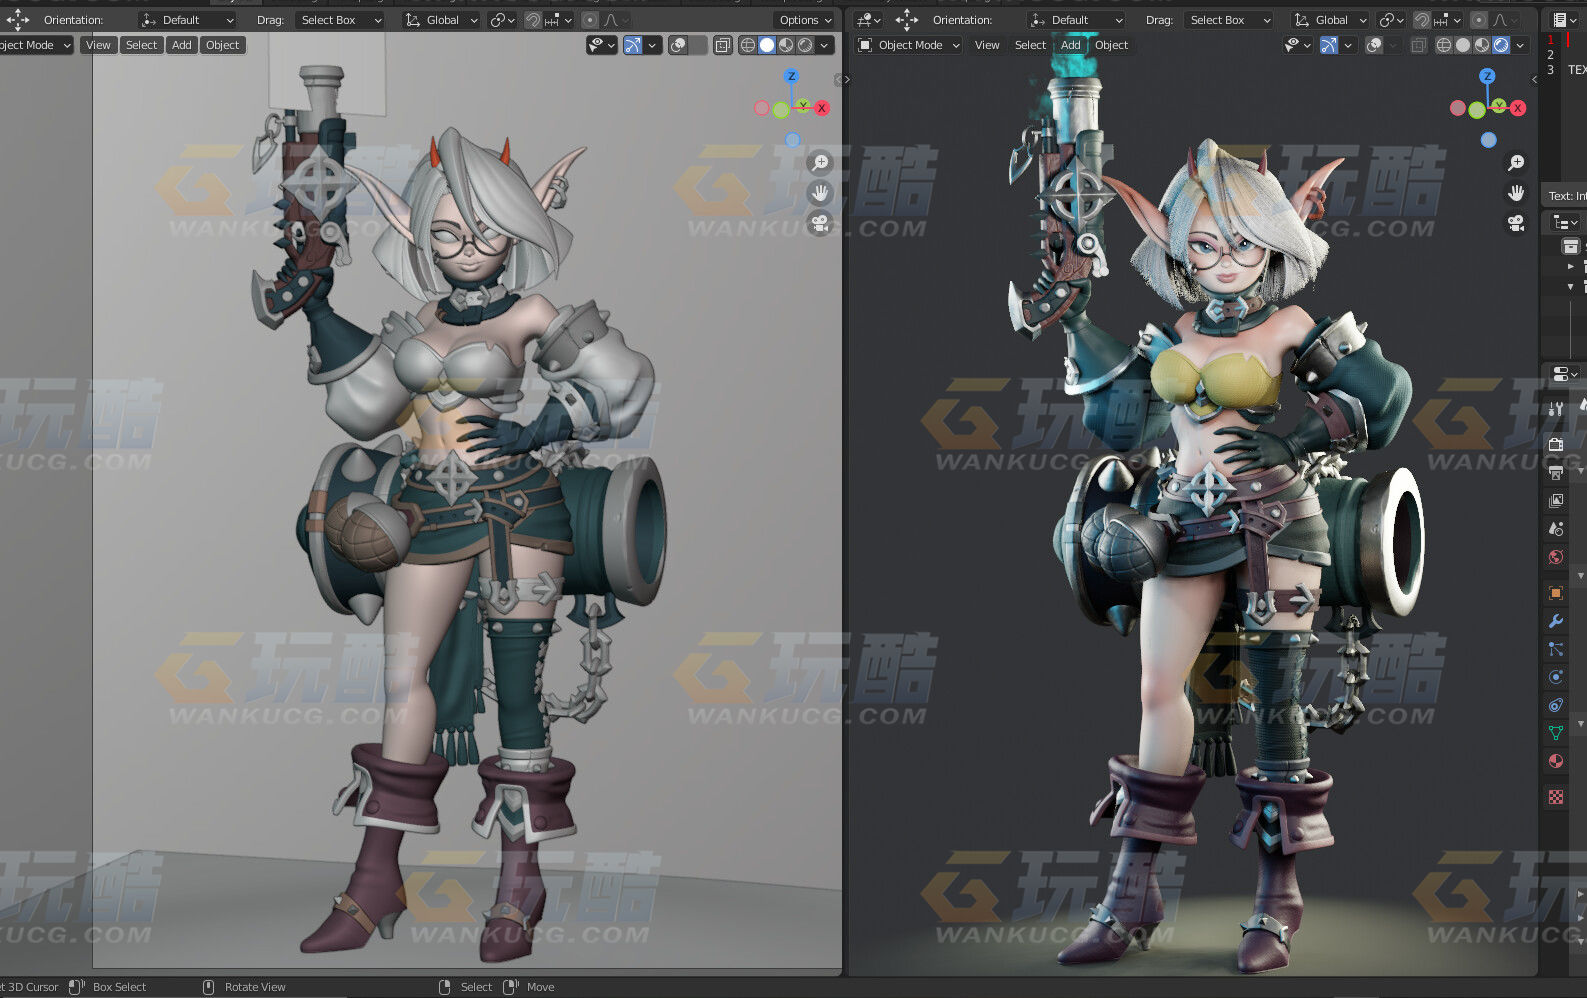Open the Material properties tab
1587x998 pixels.
pyautogui.click(x=1556, y=761)
